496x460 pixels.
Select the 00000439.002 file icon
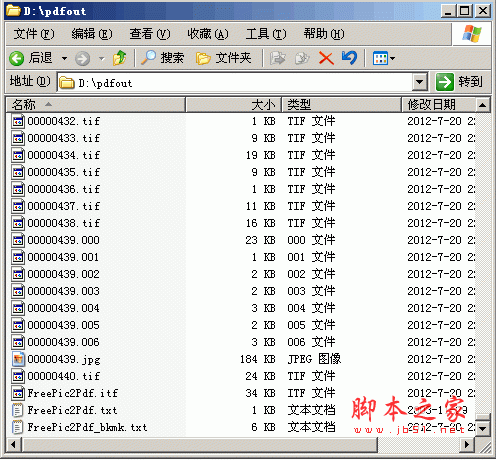click(x=18, y=274)
